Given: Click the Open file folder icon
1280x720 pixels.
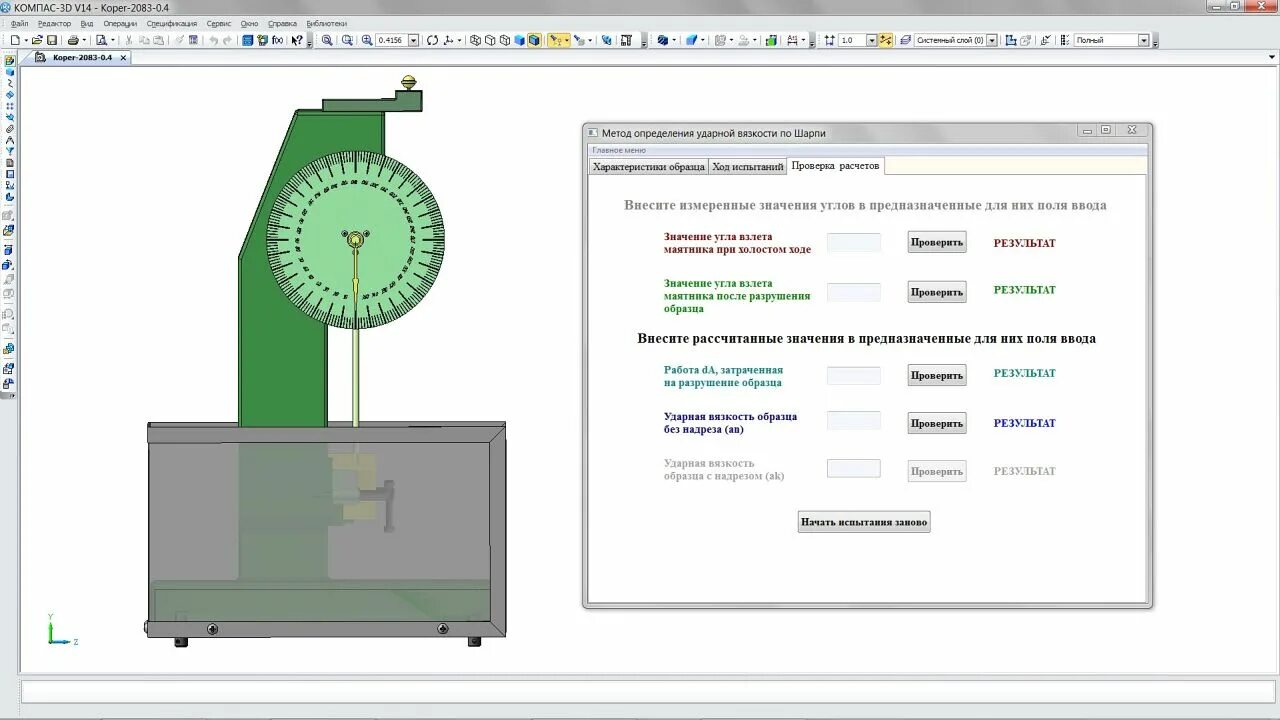Looking at the screenshot, I should 35,40.
